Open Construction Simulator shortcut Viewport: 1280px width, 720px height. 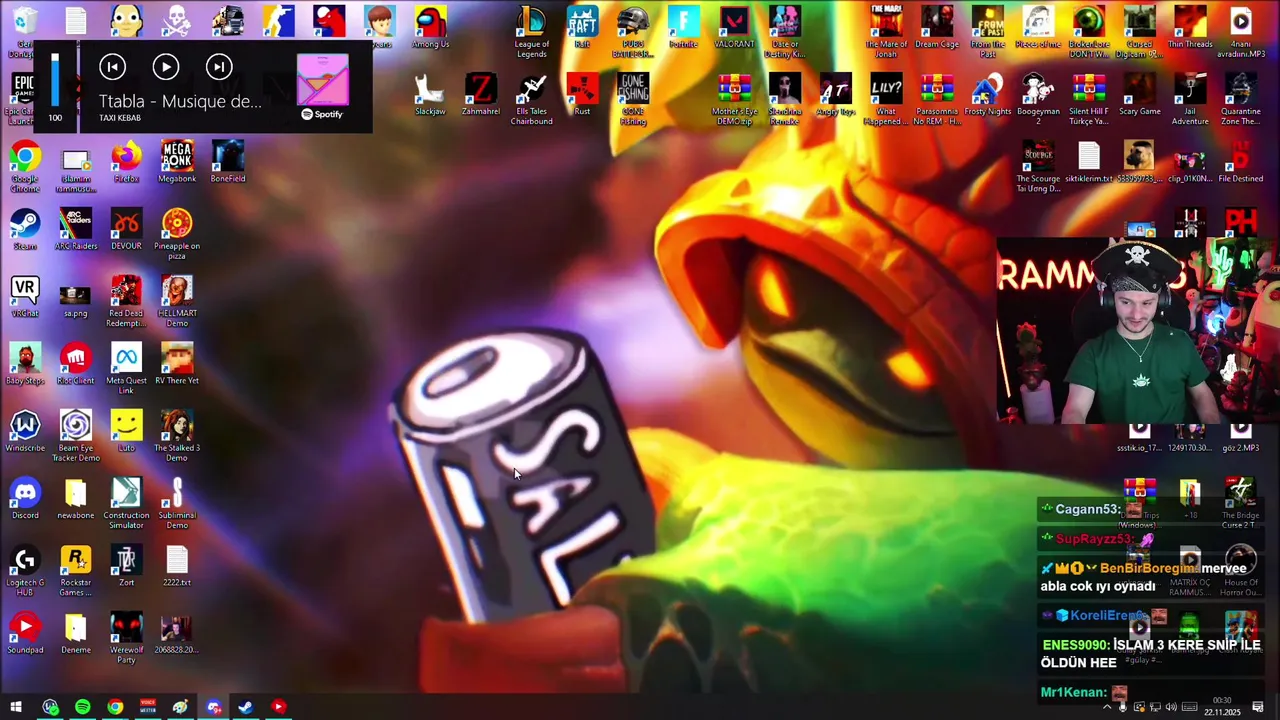click(x=126, y=503)
